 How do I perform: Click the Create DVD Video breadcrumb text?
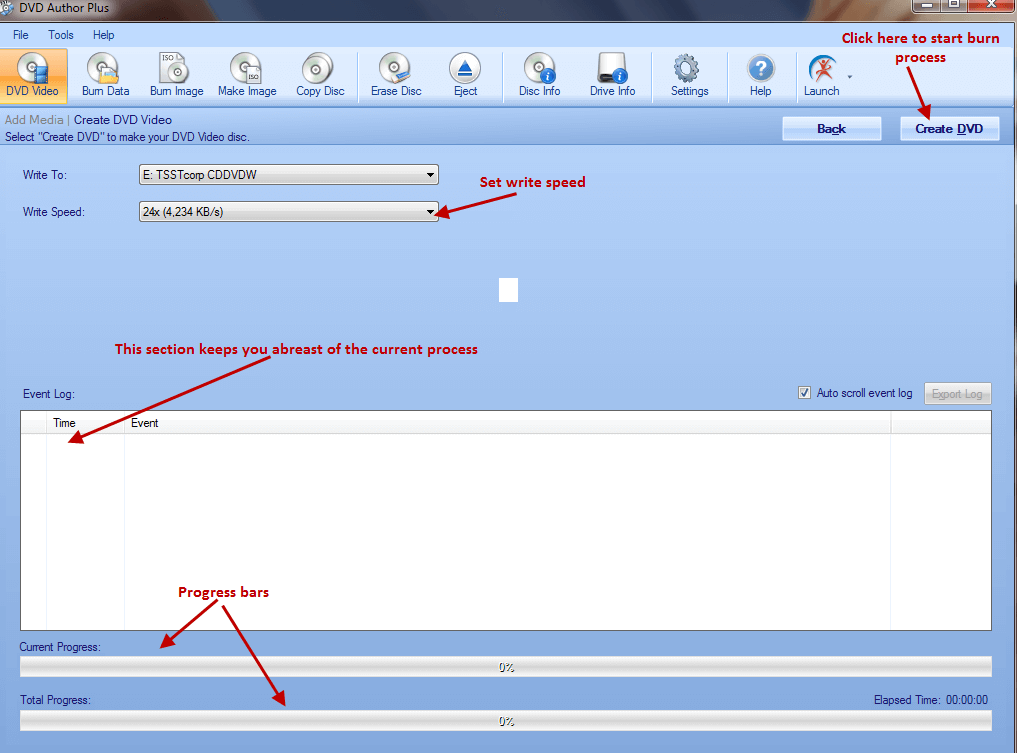click(123, 120)
